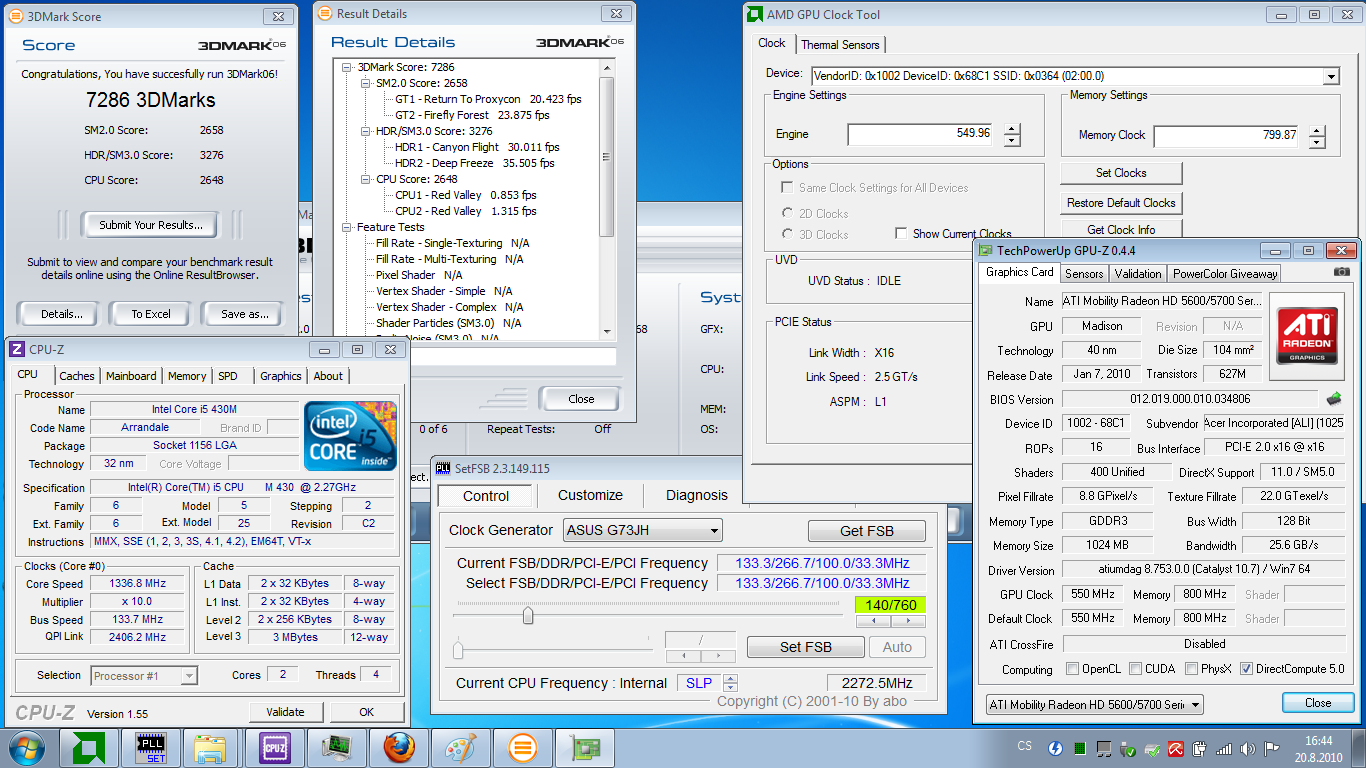This screenshot has width=1366, height=768.
Task: Toggle Same Clock Settings for All Devices
Action: click(787, 188)
